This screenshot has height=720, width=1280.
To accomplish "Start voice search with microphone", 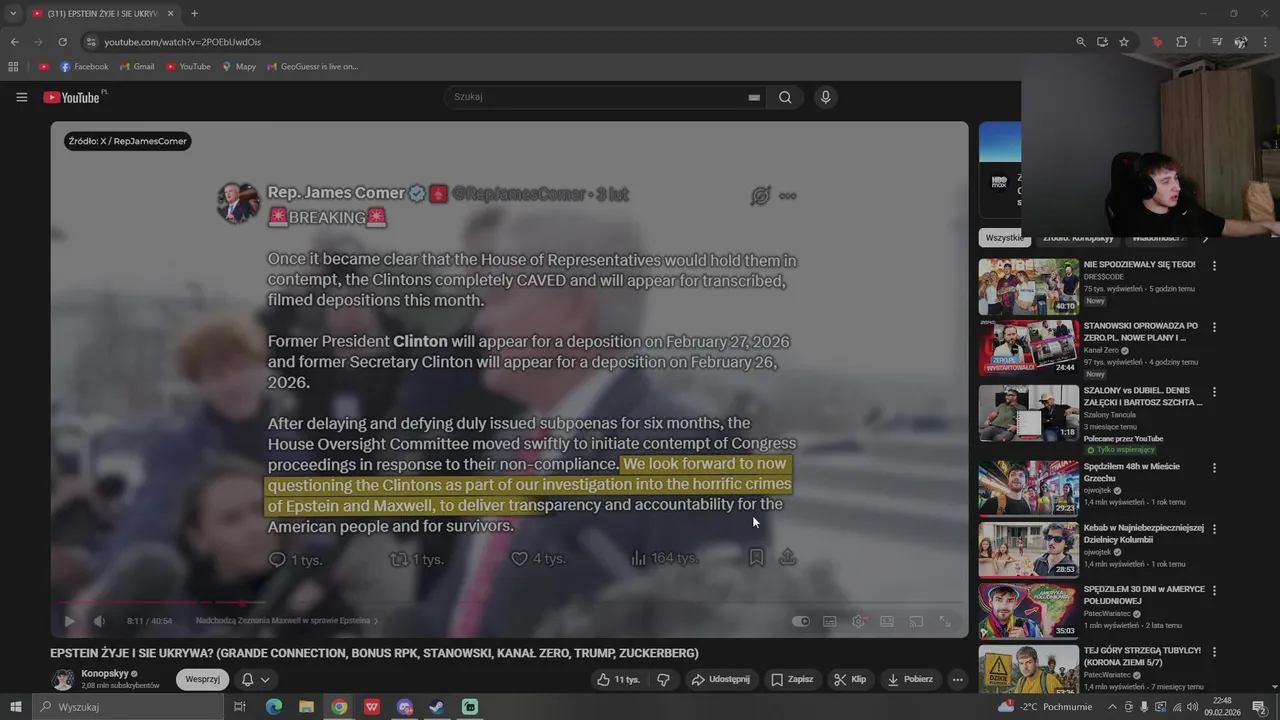I will (825, 97).
